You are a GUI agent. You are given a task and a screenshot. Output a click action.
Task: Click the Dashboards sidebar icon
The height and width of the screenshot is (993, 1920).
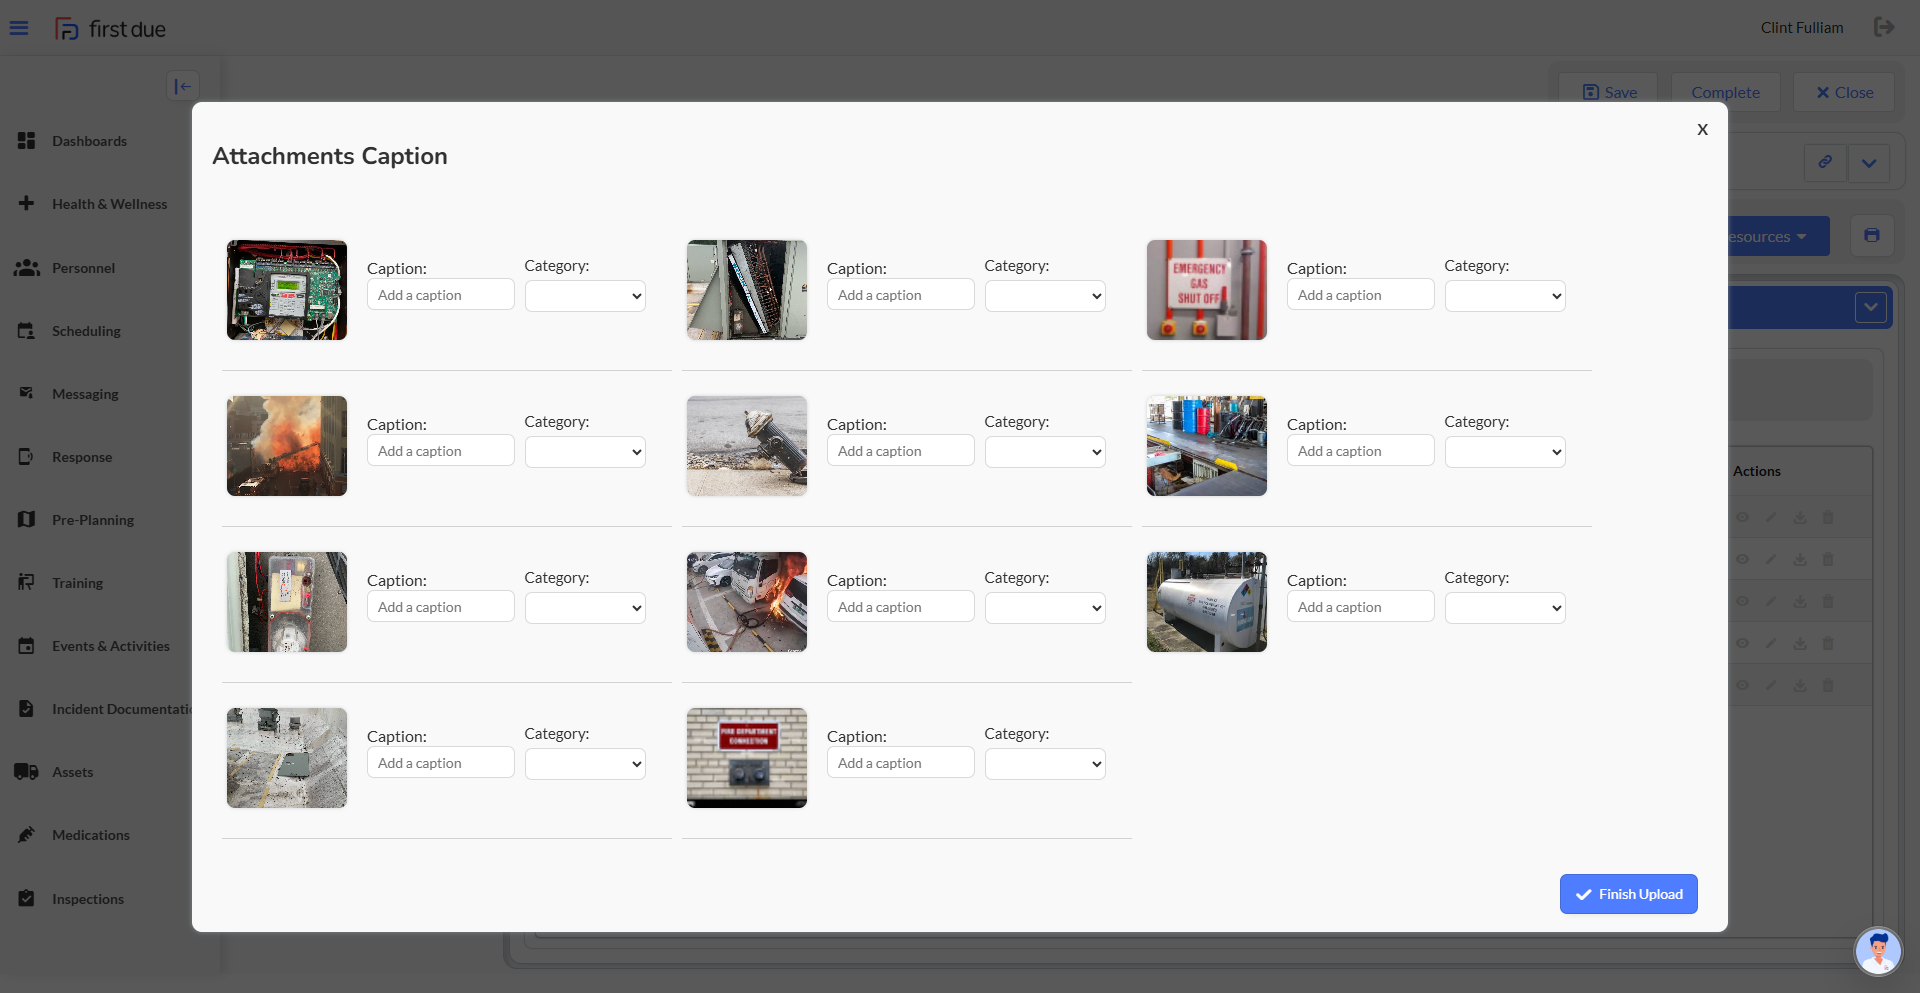point(27,141)
